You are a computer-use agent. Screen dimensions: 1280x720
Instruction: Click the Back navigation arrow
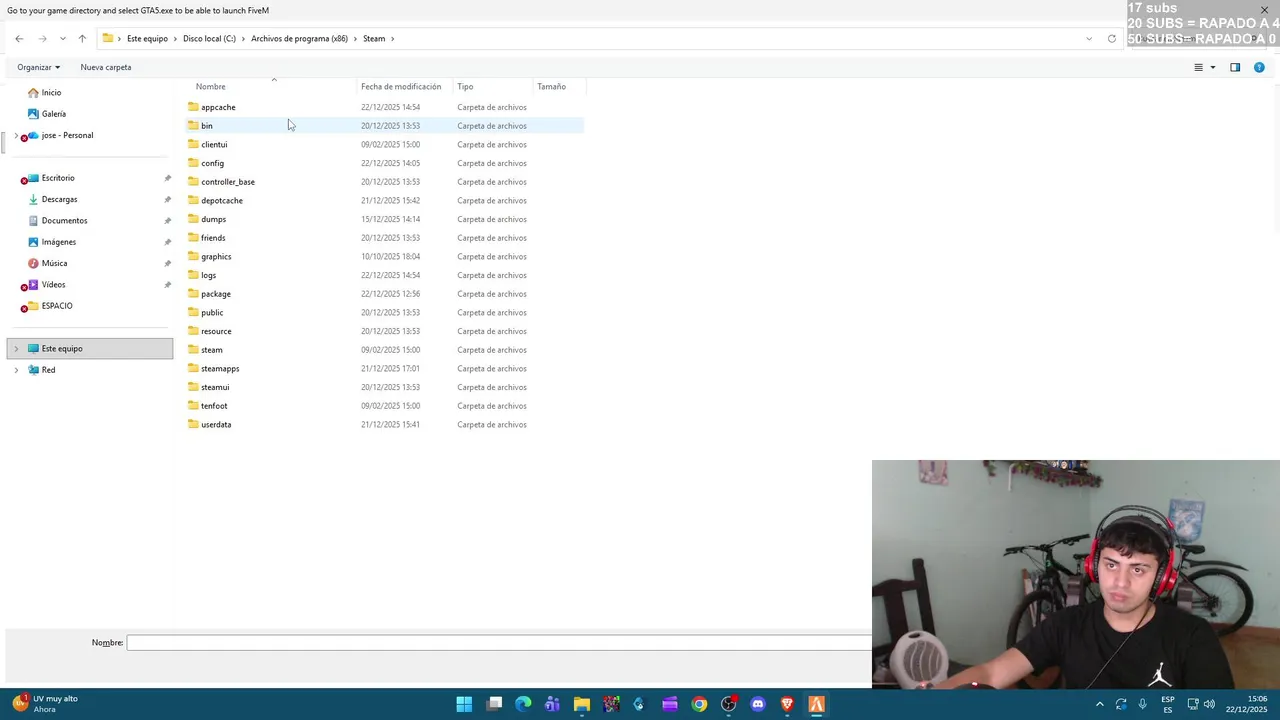[19, 39]
